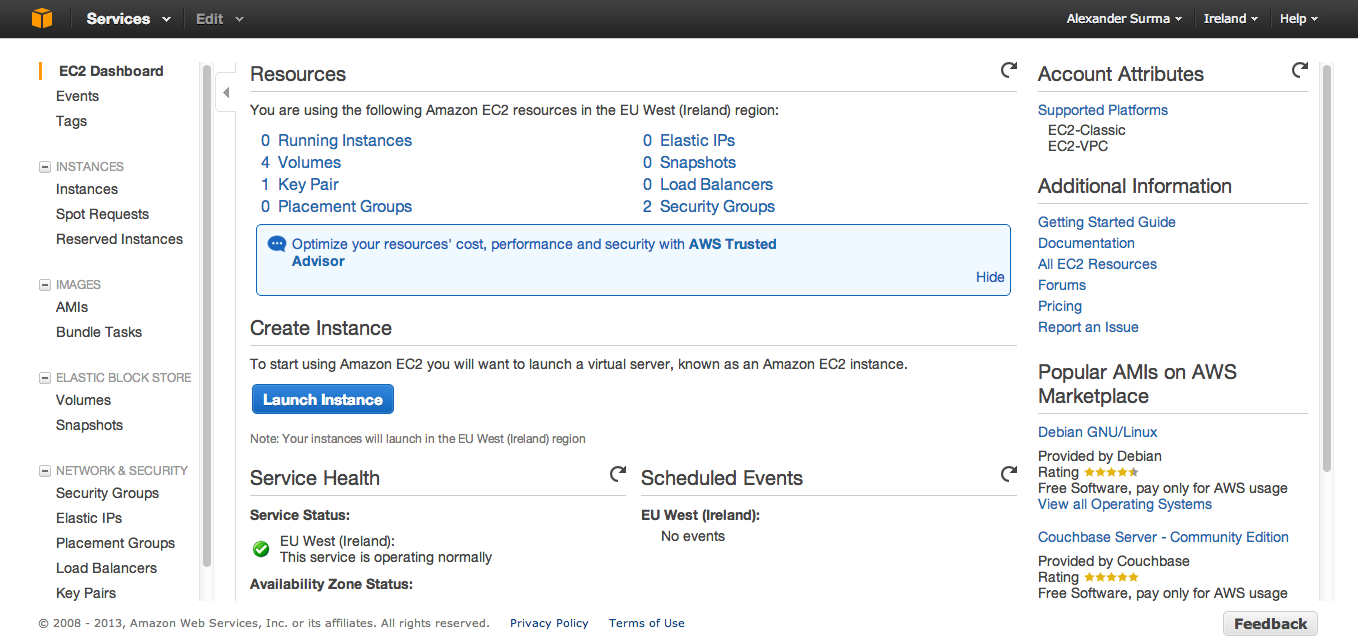Image resolution: width=1358 pixels, height=644 pixels.
Task: Click the left sidebar vertical scrollbar
Action: point(207,316)
